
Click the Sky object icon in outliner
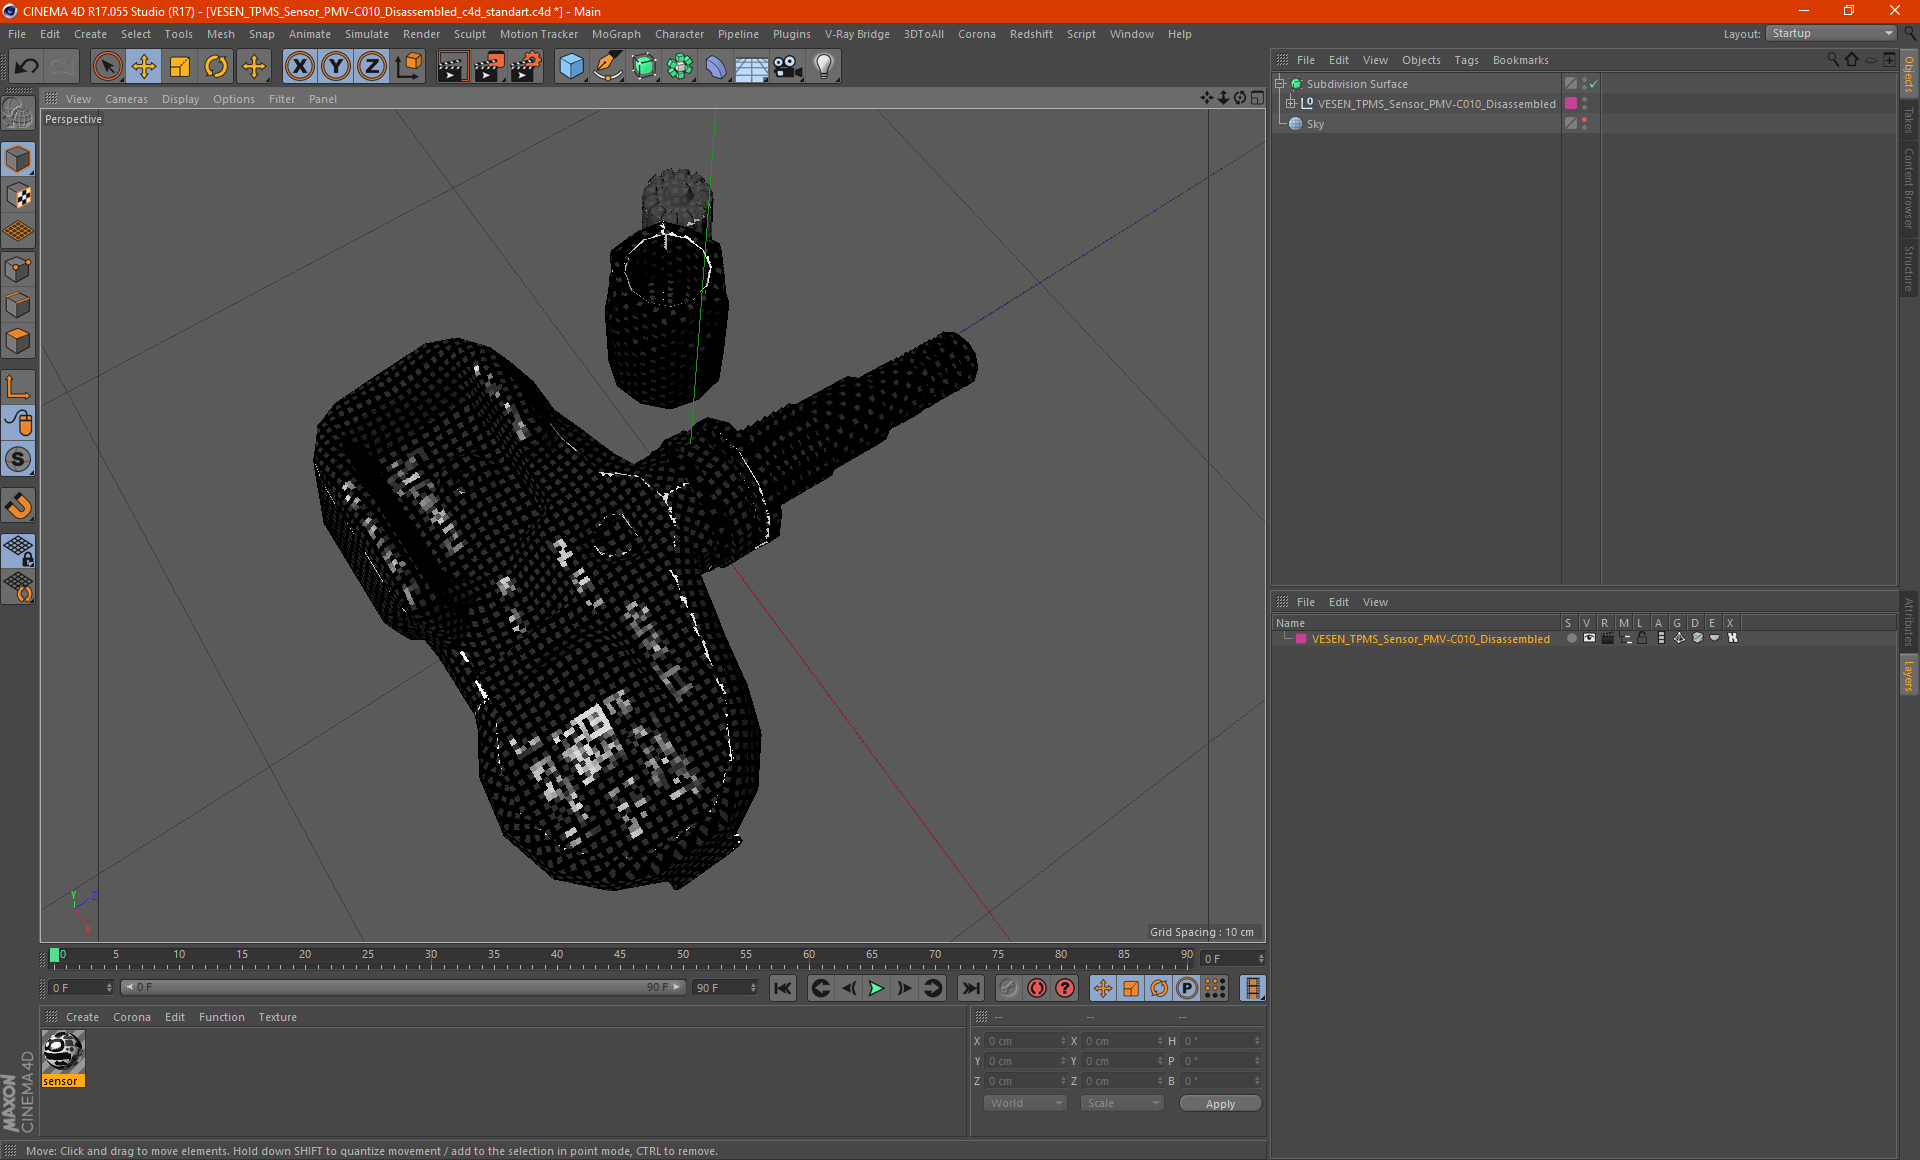1296,123
